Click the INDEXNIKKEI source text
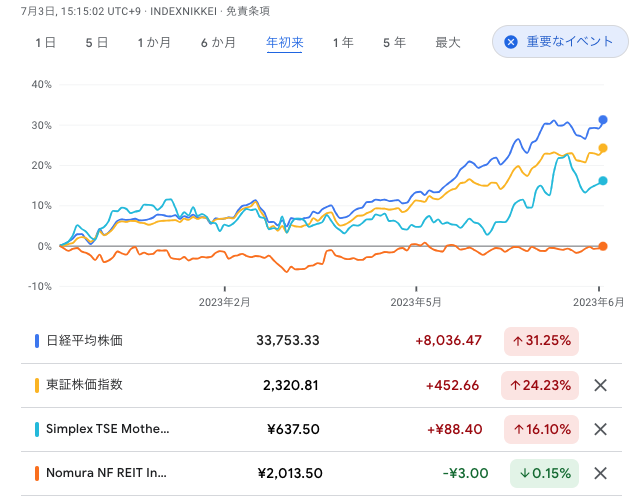 click(x=183, y=11)
